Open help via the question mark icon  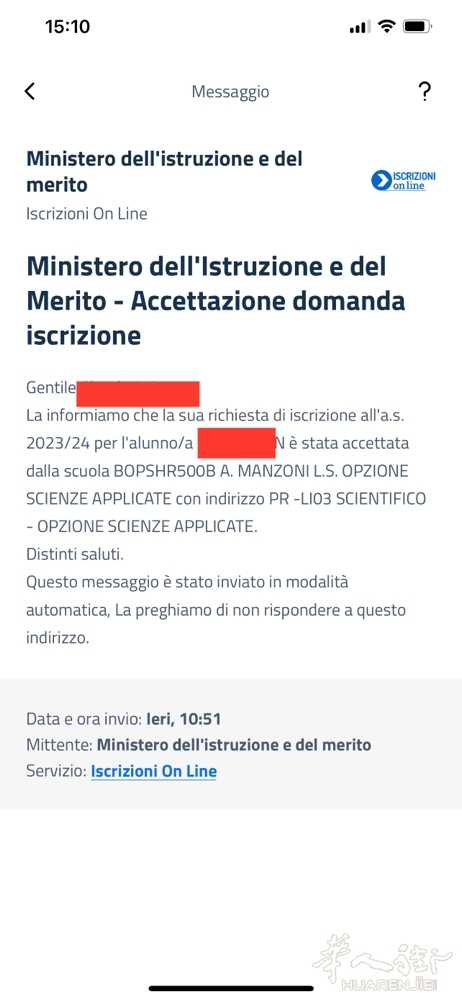tap(424, 91)
